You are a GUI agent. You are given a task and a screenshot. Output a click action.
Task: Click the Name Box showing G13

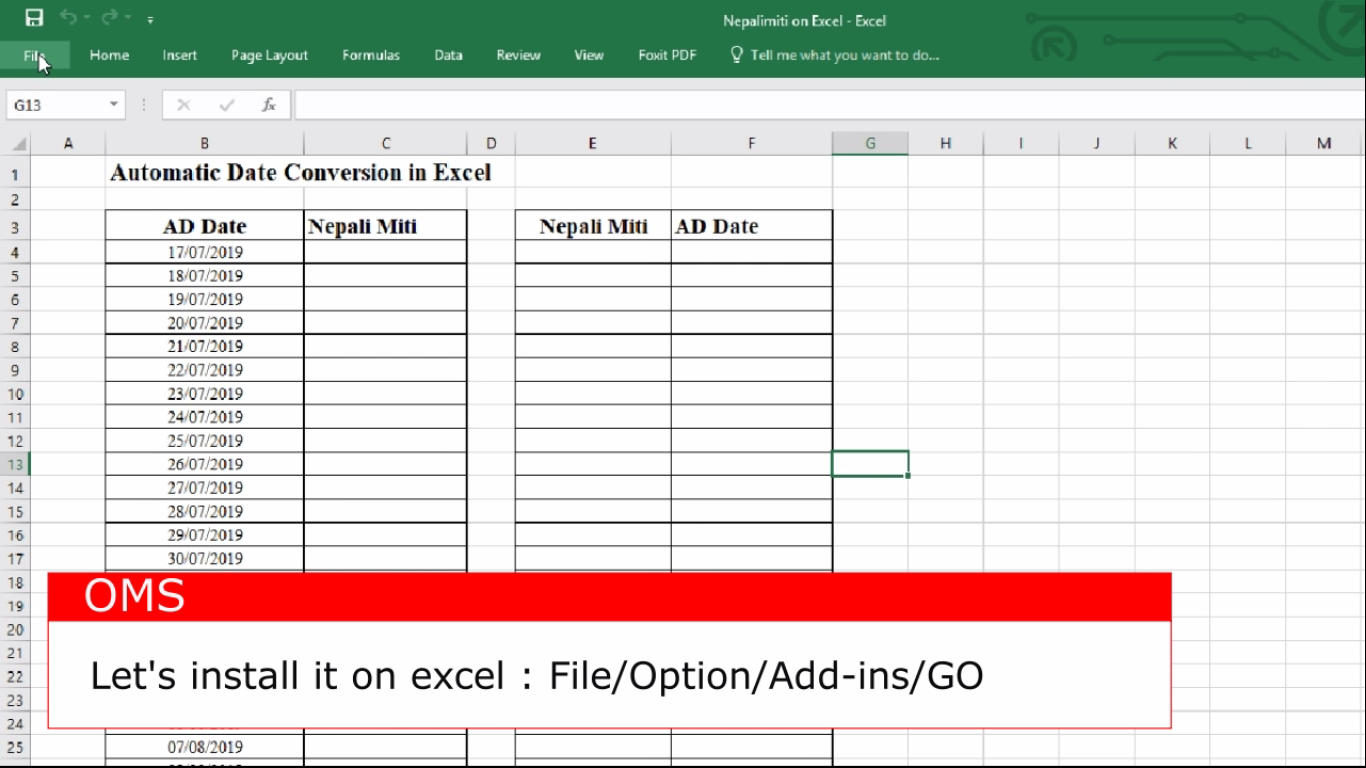point(55,105)
